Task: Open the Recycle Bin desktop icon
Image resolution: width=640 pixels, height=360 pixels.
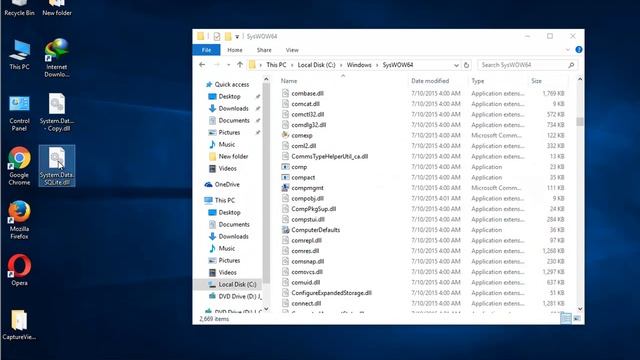Action: pos(19,8)
